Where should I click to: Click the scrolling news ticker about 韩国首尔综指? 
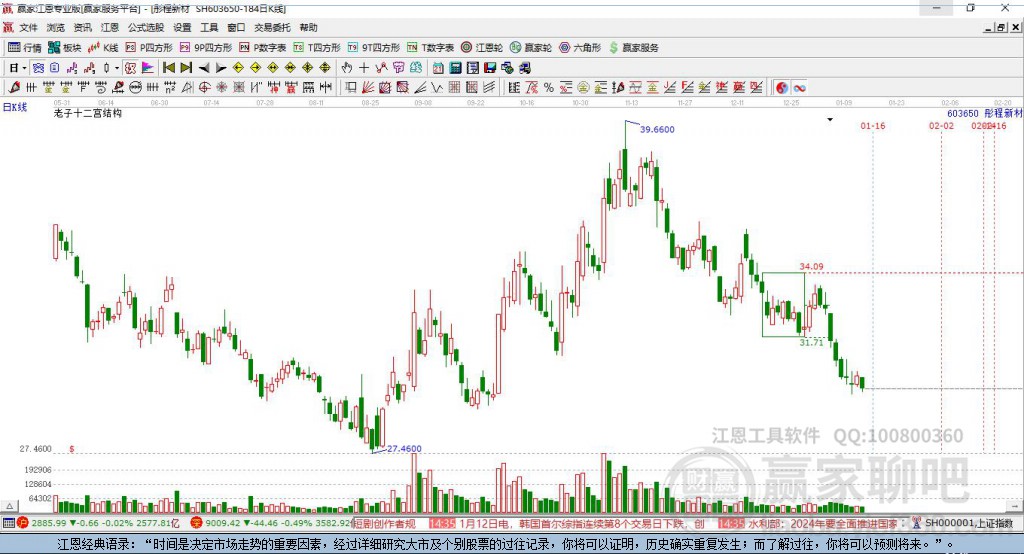(583, 523)
